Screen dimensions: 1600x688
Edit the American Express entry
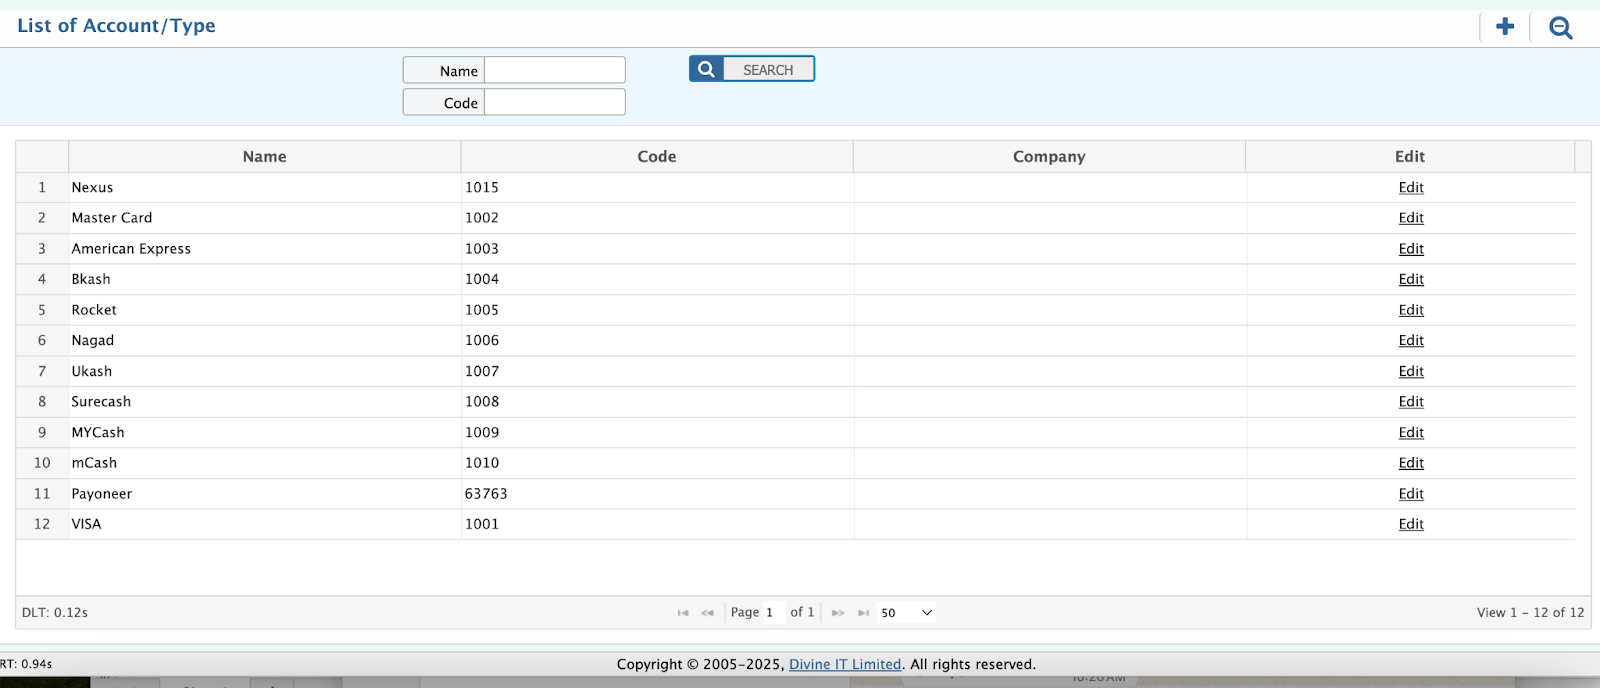(1410, 249)
